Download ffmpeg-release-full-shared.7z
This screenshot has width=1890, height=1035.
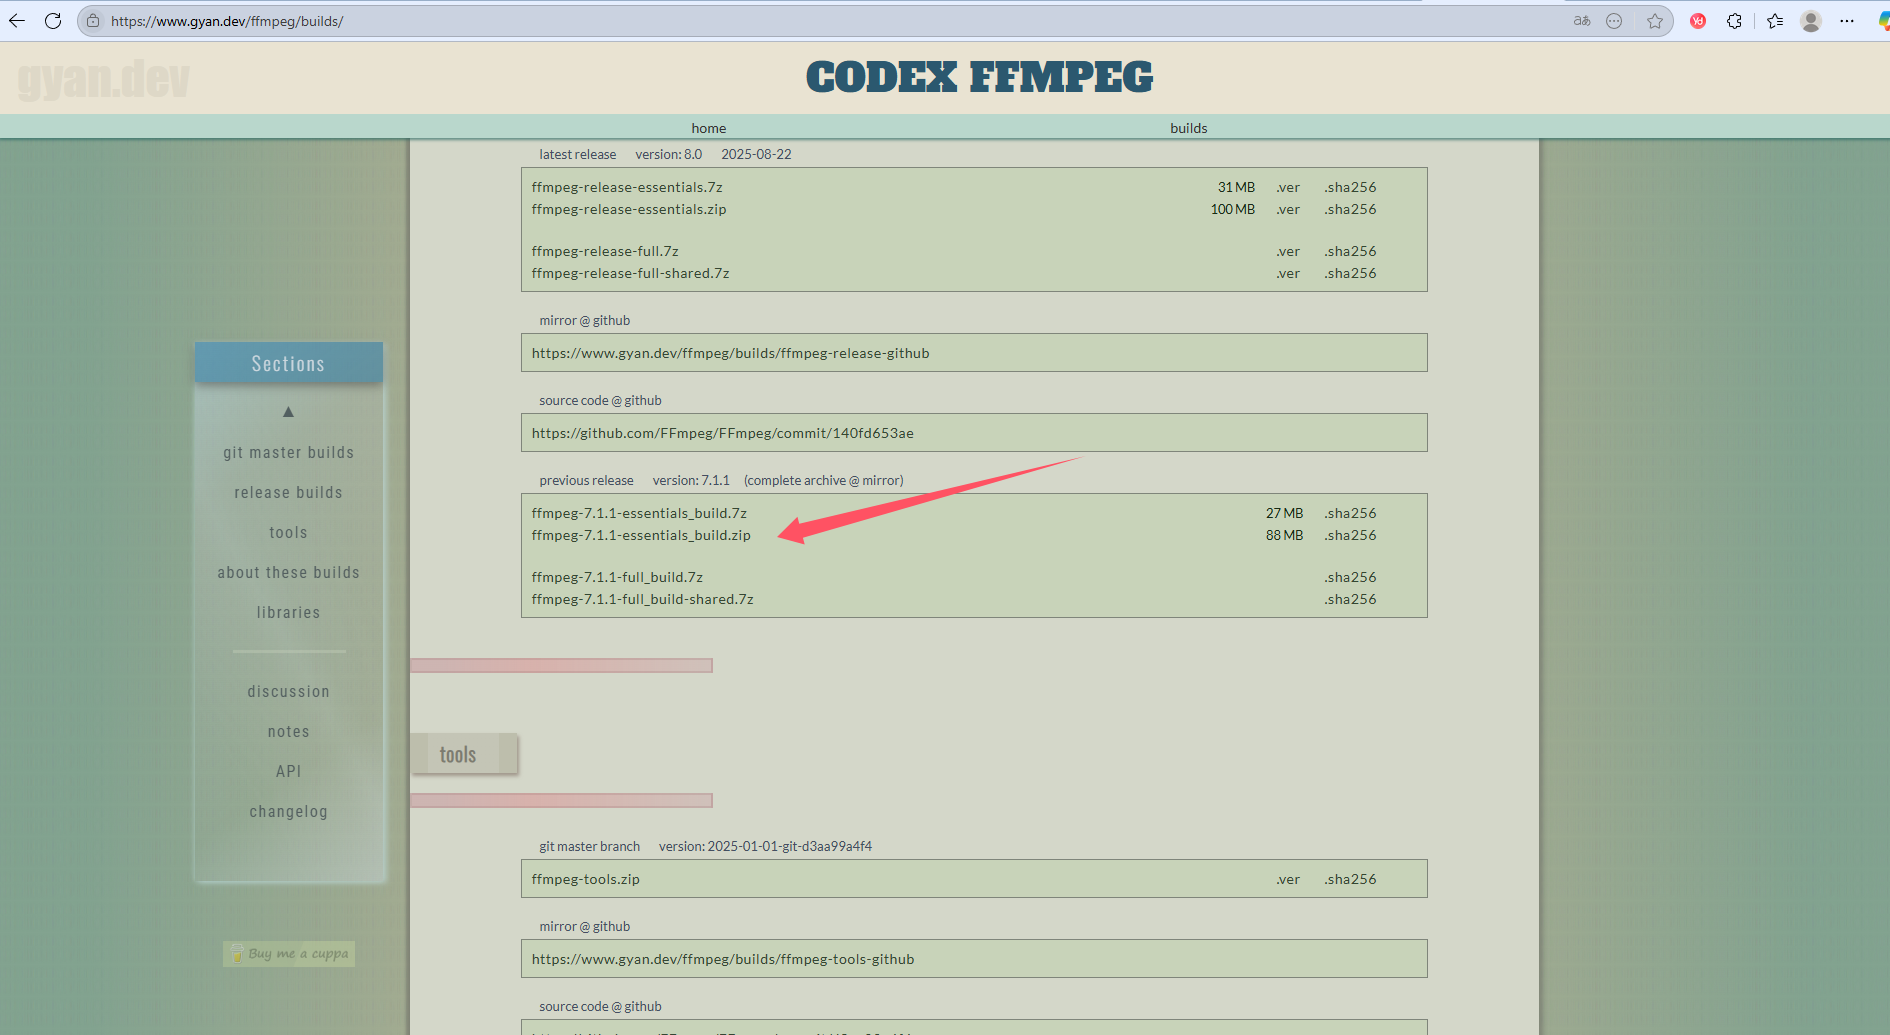(631, 273)
